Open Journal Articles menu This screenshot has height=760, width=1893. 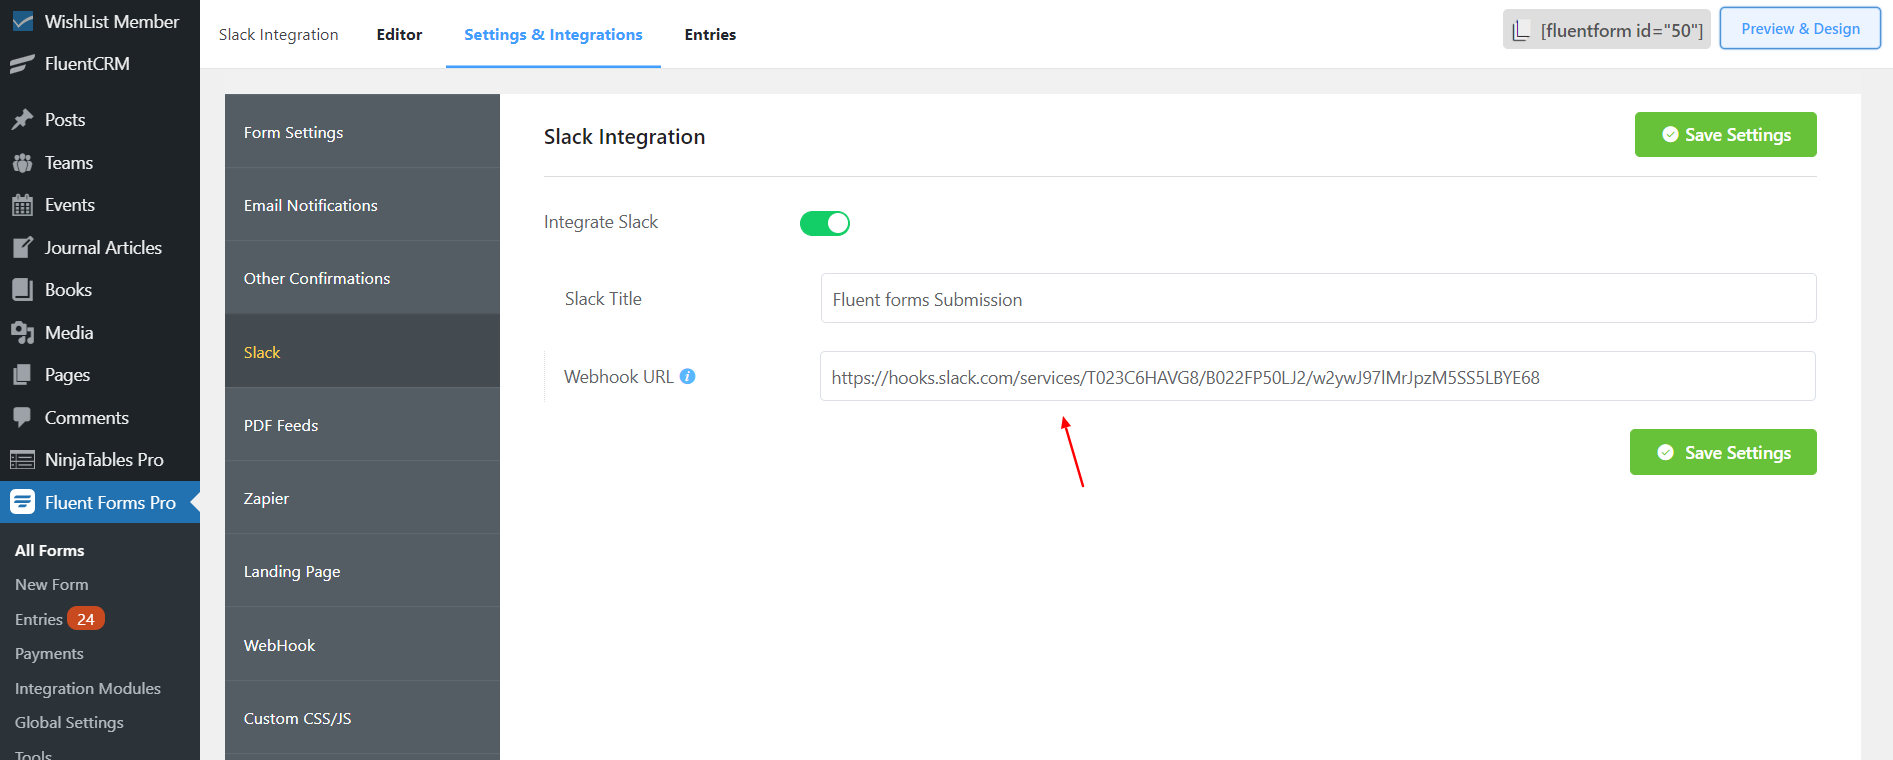[100, 248]
